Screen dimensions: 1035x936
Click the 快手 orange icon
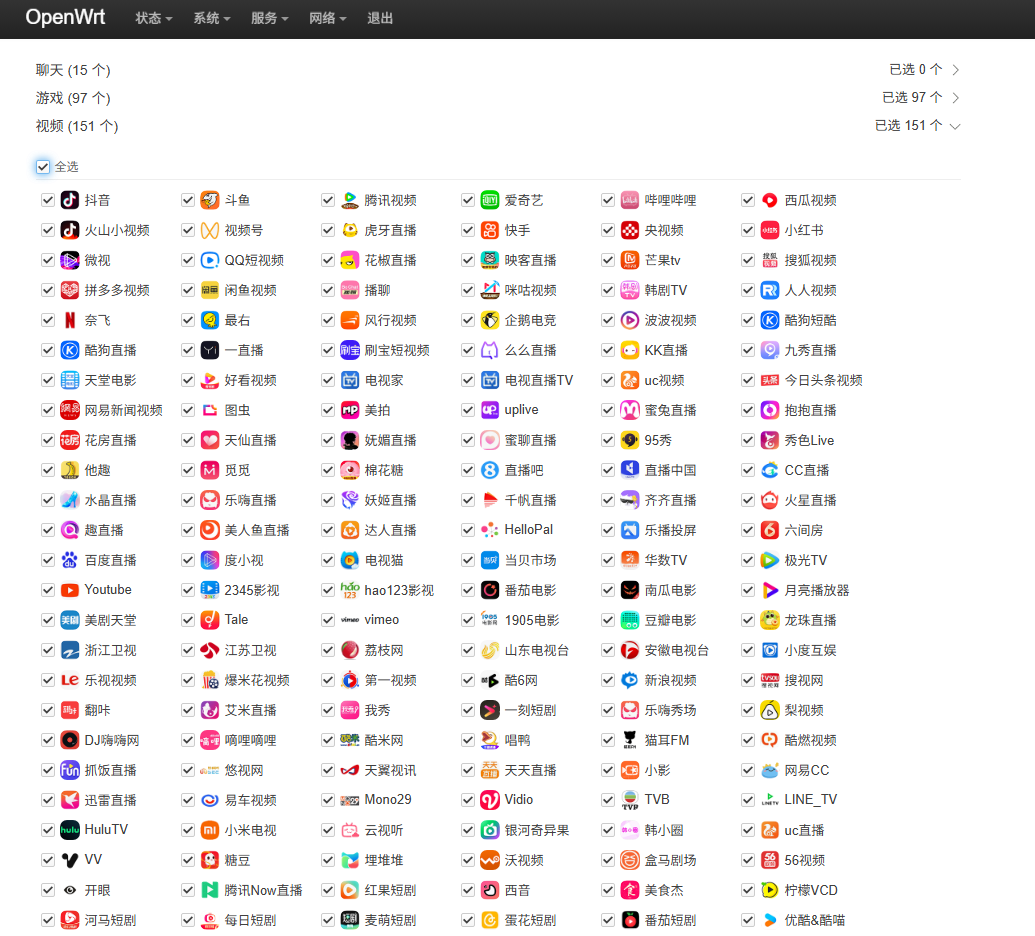[x=490, y=230]
